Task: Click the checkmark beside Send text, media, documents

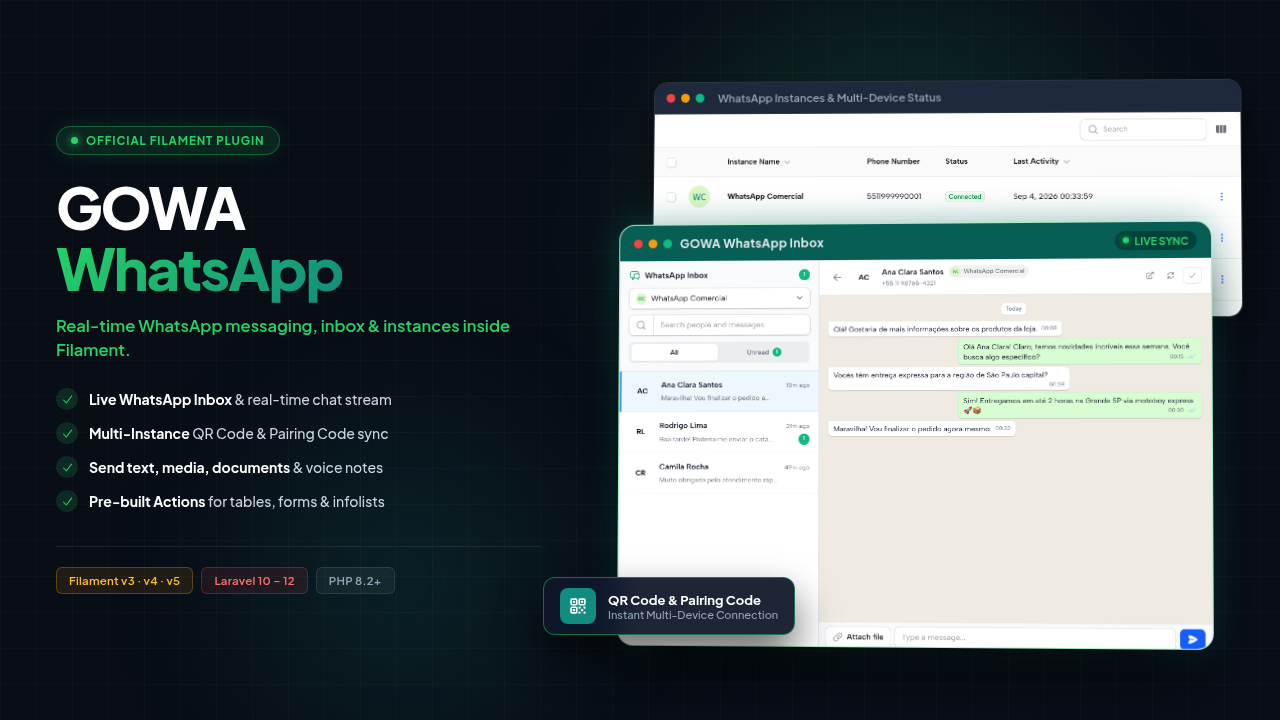Action: 67,467
